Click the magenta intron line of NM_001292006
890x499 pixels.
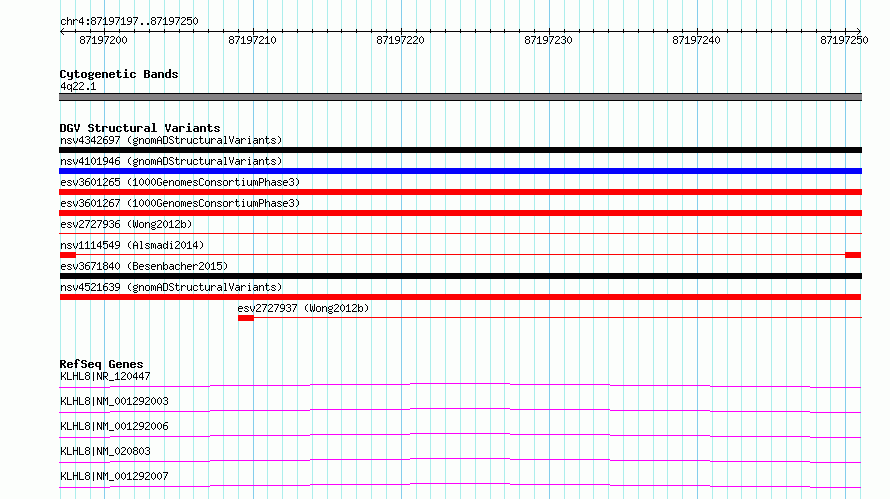pyautogui.click(x=460, y=436)
